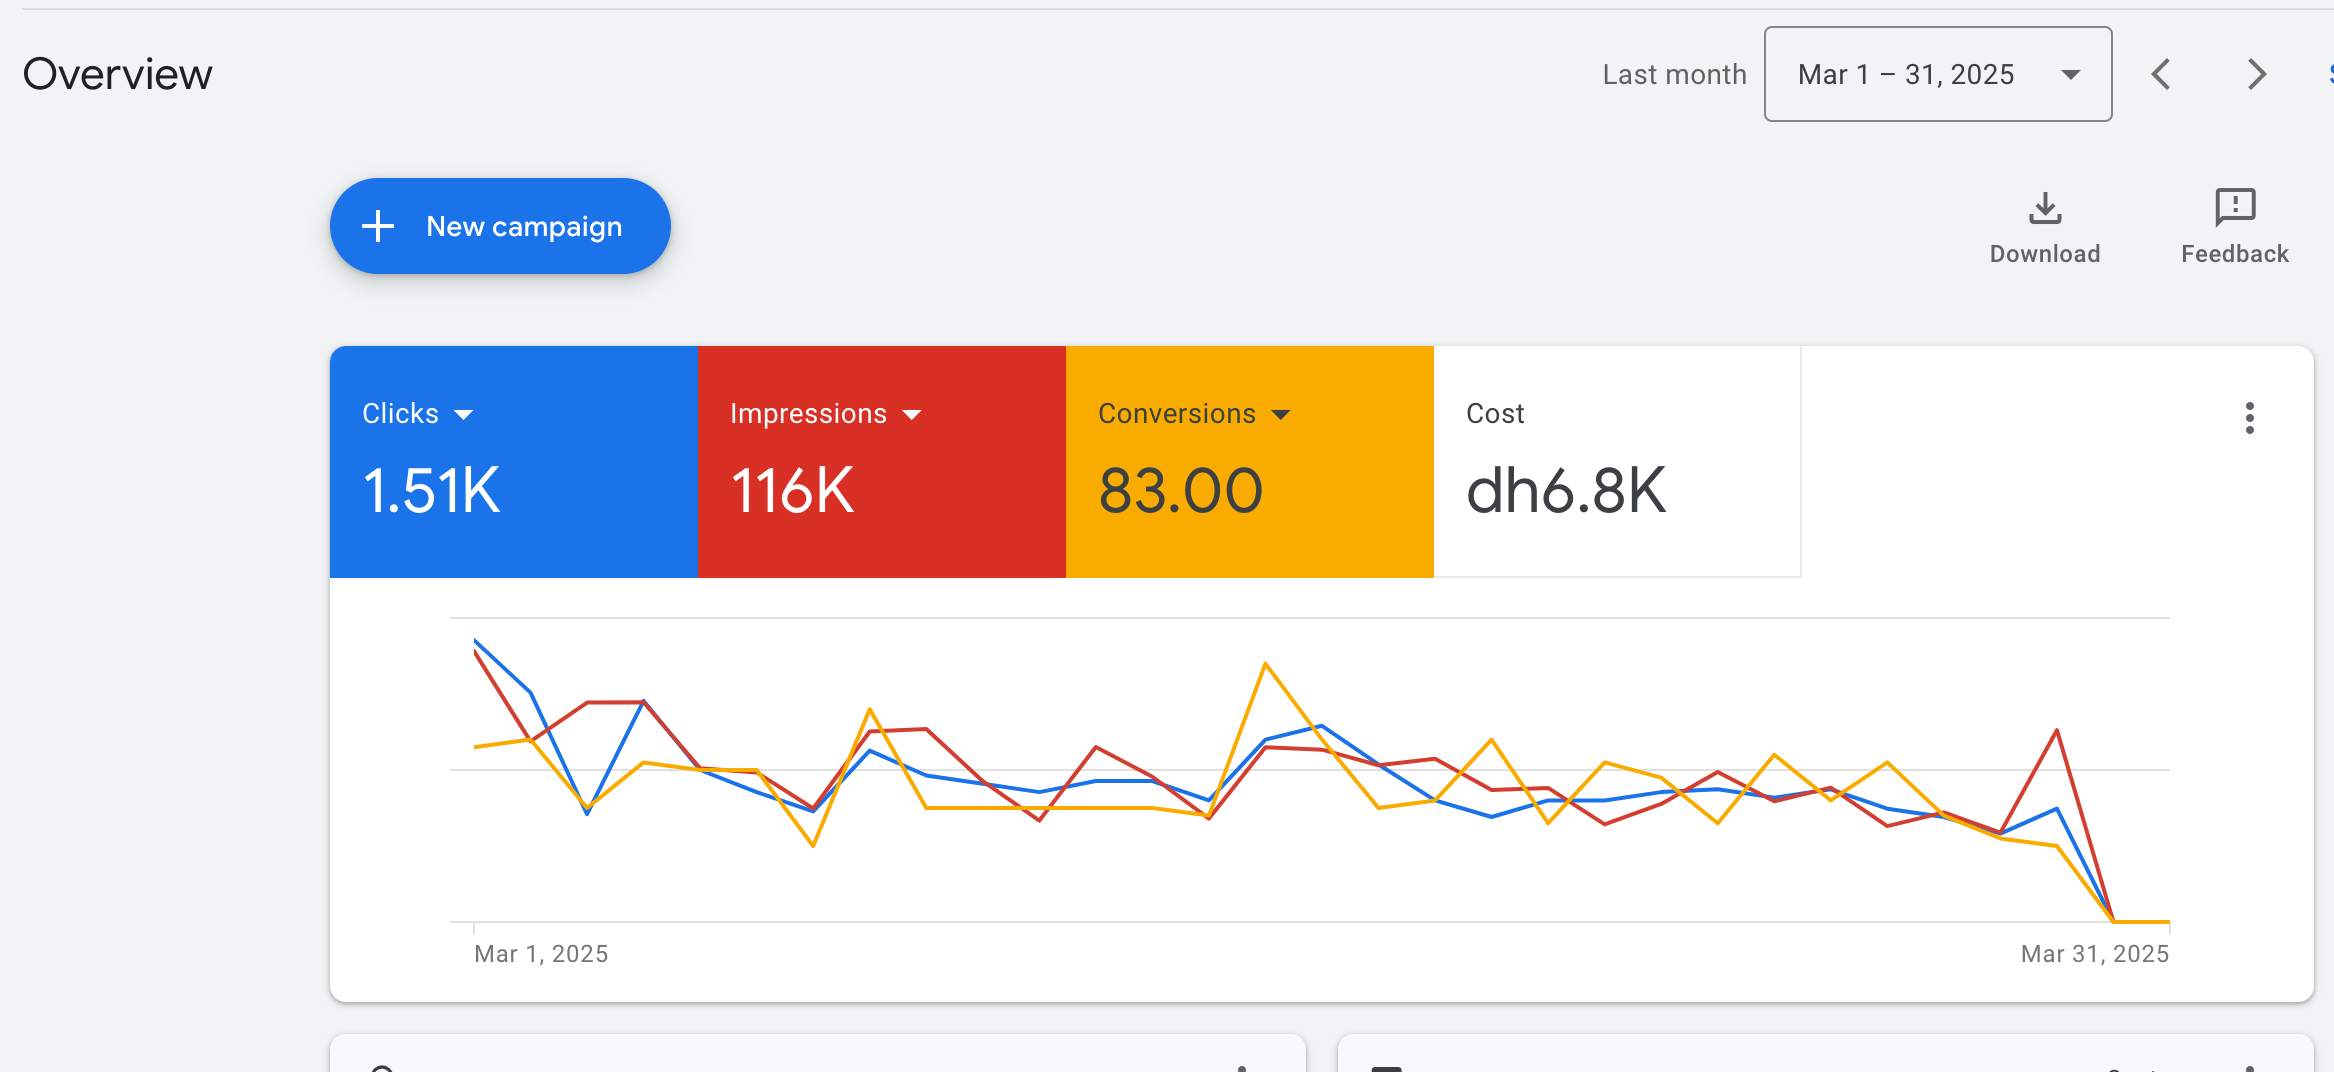Open scorecard three-dot more options menu
2334x1072 pixels.
pos(2249,418)
